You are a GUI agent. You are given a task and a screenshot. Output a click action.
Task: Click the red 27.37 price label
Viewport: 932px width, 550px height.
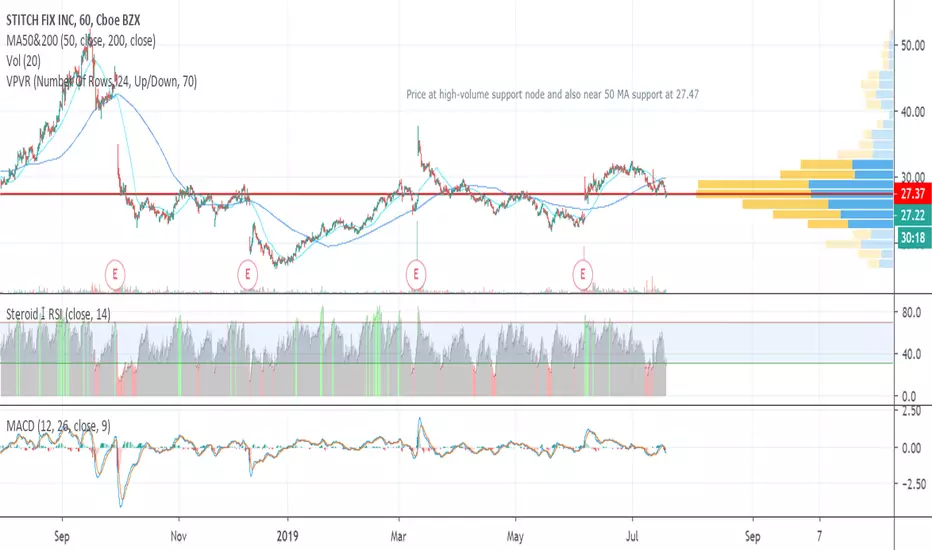click(912, 194)
